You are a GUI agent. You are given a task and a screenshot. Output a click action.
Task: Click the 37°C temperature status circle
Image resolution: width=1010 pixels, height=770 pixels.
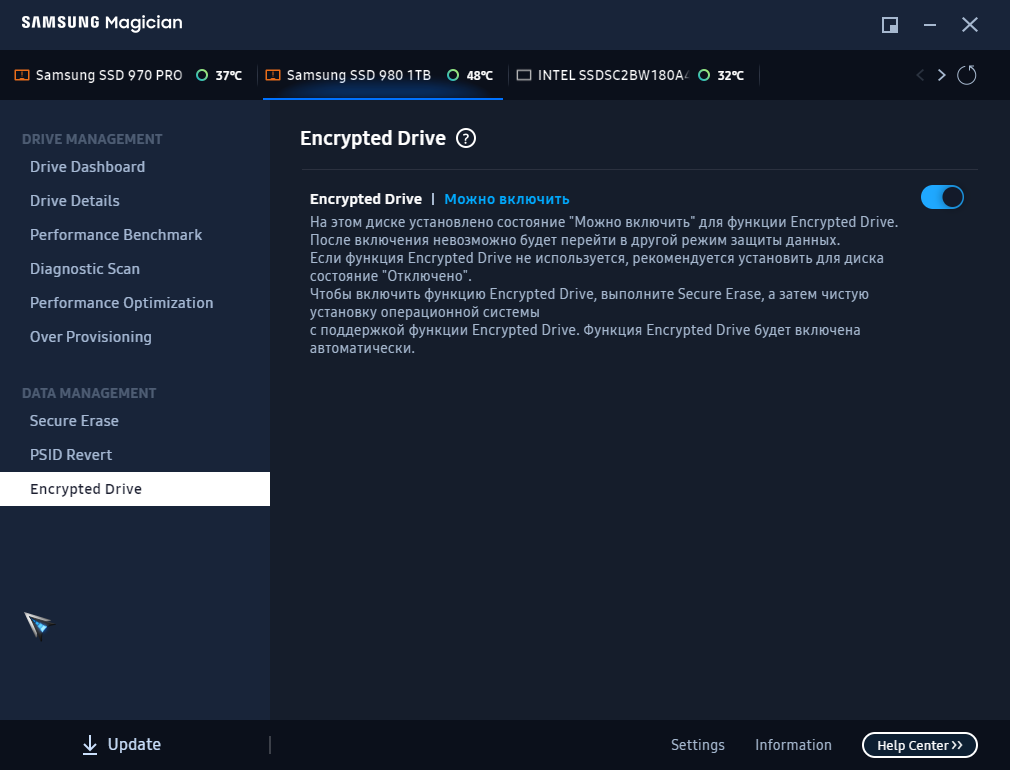click(x=202, y=75)
